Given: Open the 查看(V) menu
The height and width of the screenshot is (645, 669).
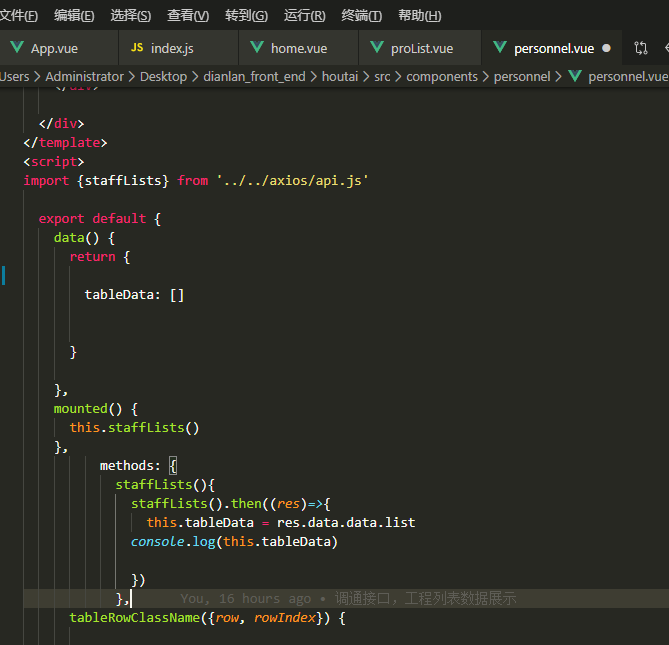Looking at the screenshot, I should click(x=188, y=16).
